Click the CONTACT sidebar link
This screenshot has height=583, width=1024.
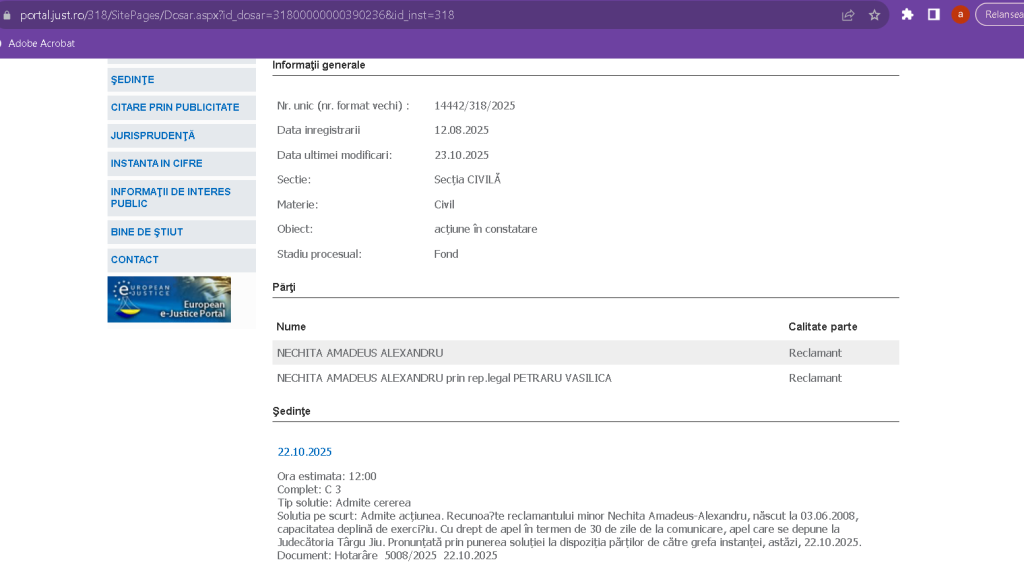point(135,260)
